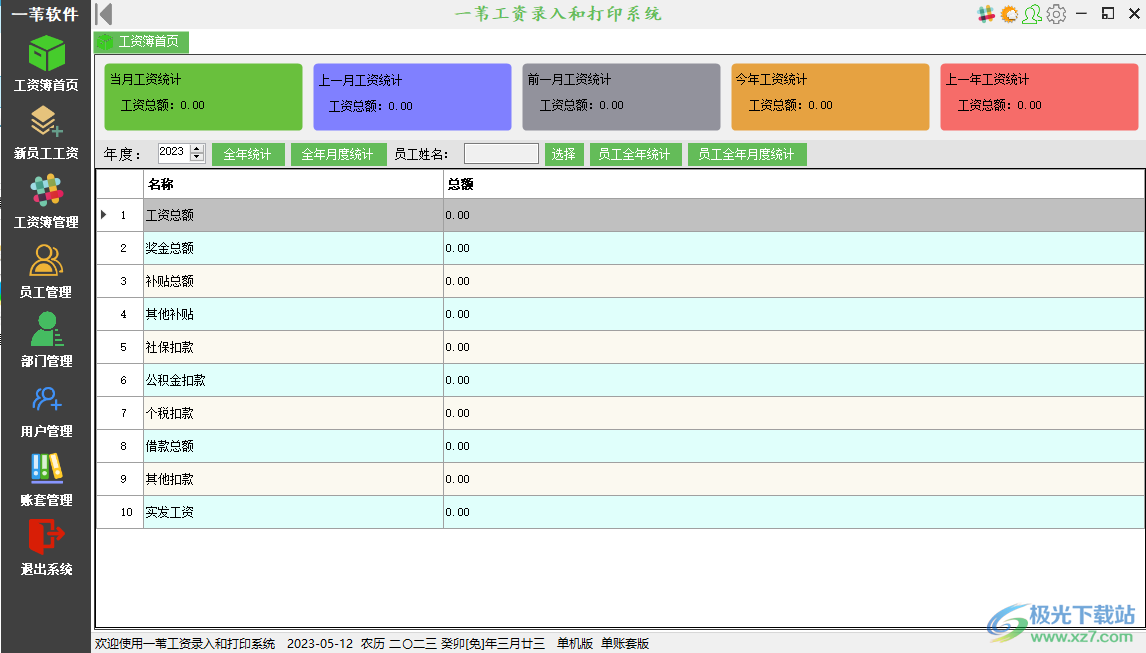1146x653 pixels.
Task: Select 工资簿管理 in the left sidebar
Action: [x=45, y=199]
